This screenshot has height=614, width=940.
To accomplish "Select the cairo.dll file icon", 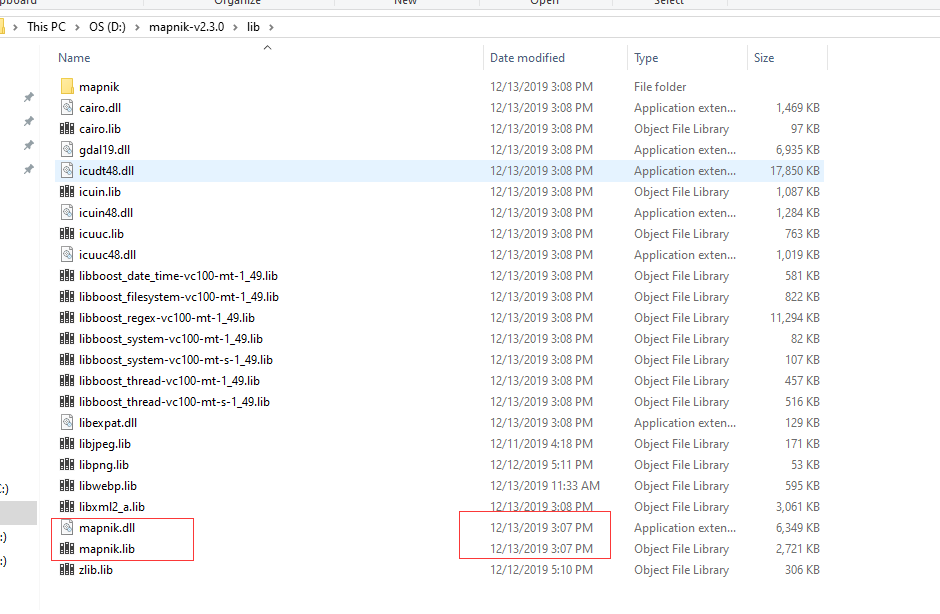I will (65, 107).
